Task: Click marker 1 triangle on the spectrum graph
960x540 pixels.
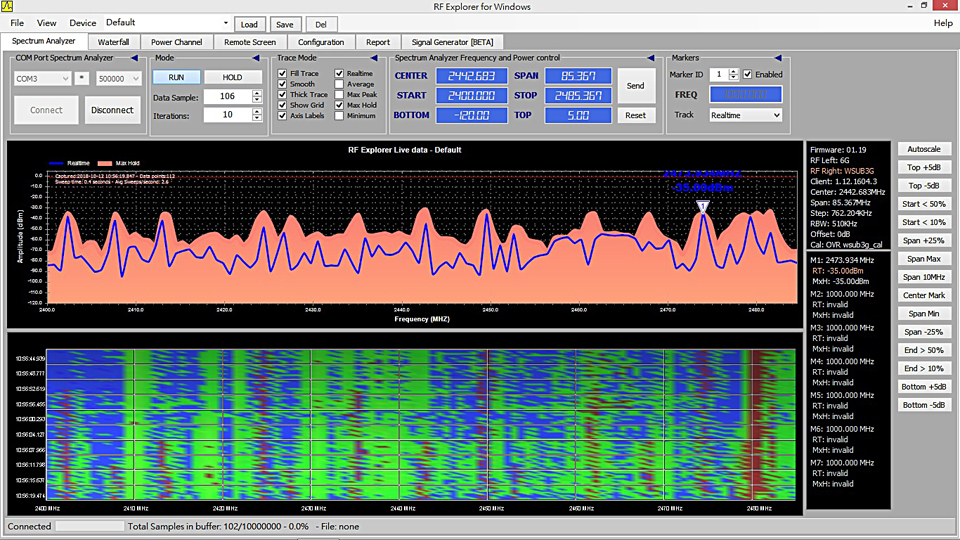Action: (703, 207)
